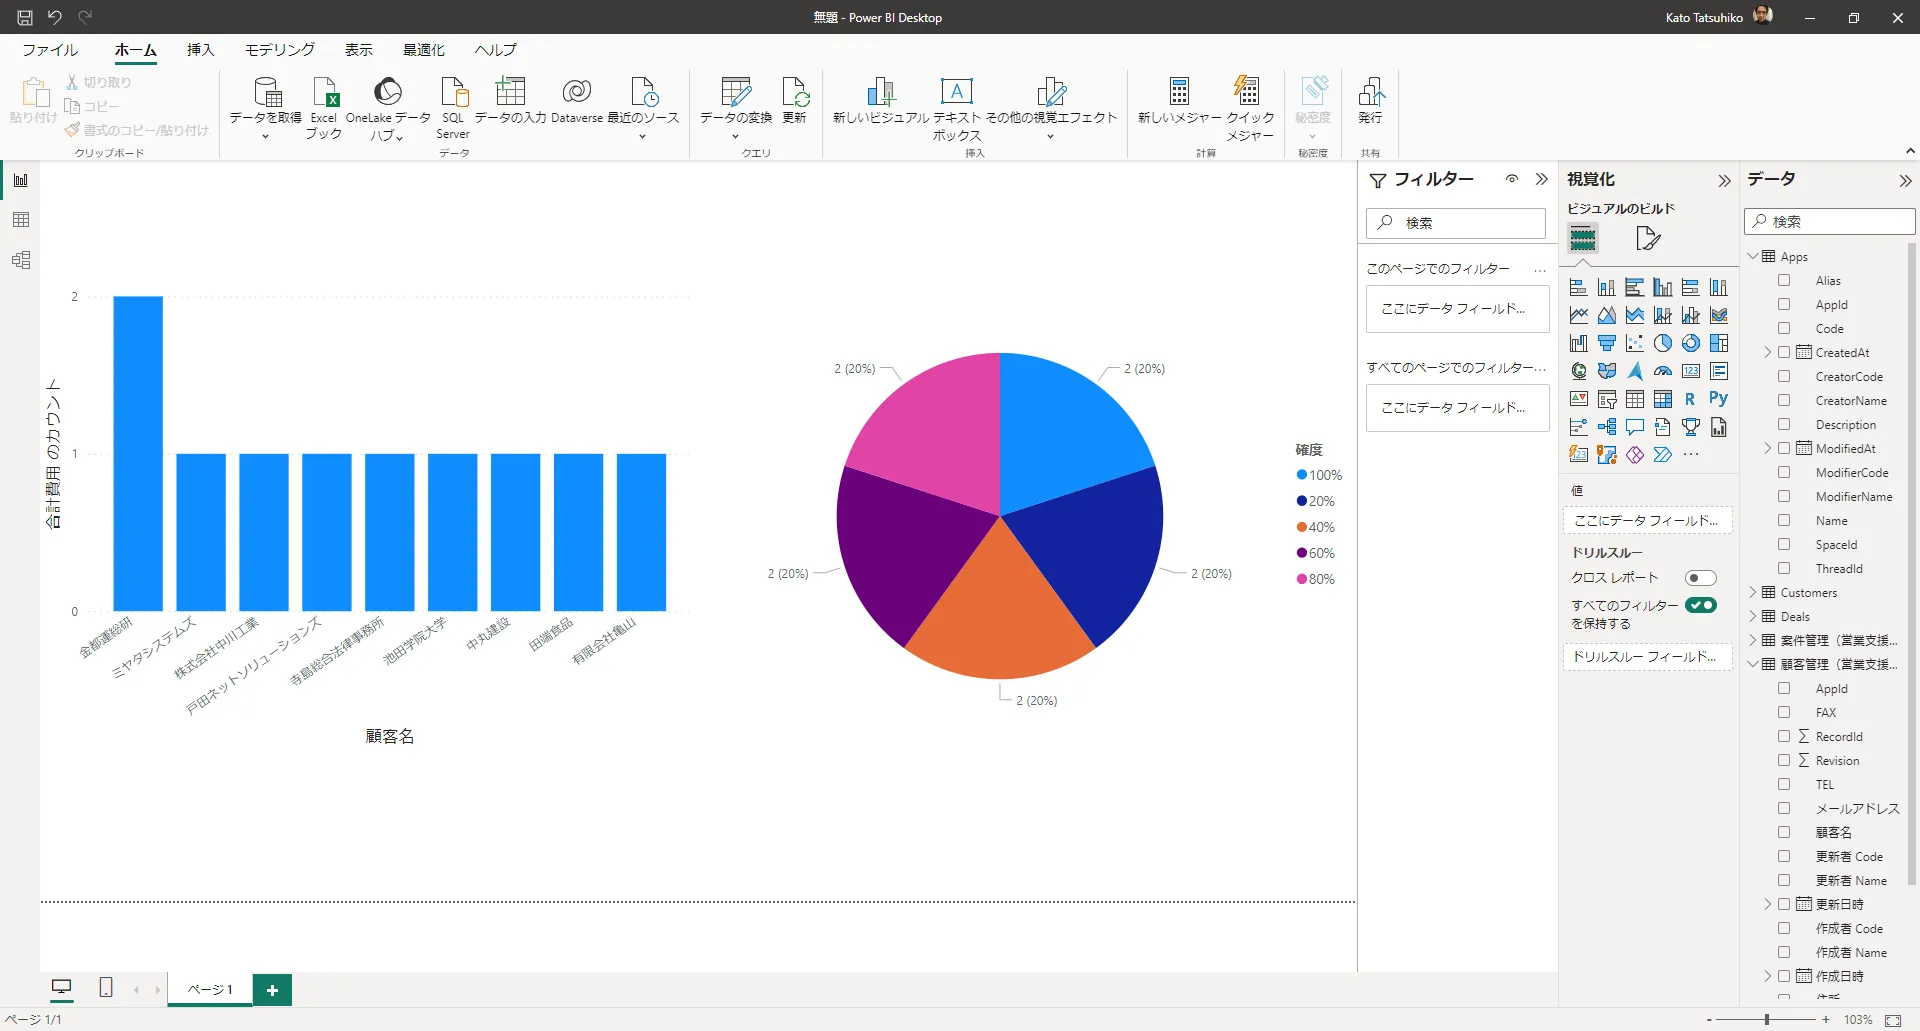Enable the クロスレポート toggle
The height and width of the screenshot is (1031, 1920).
(1701, 578)
